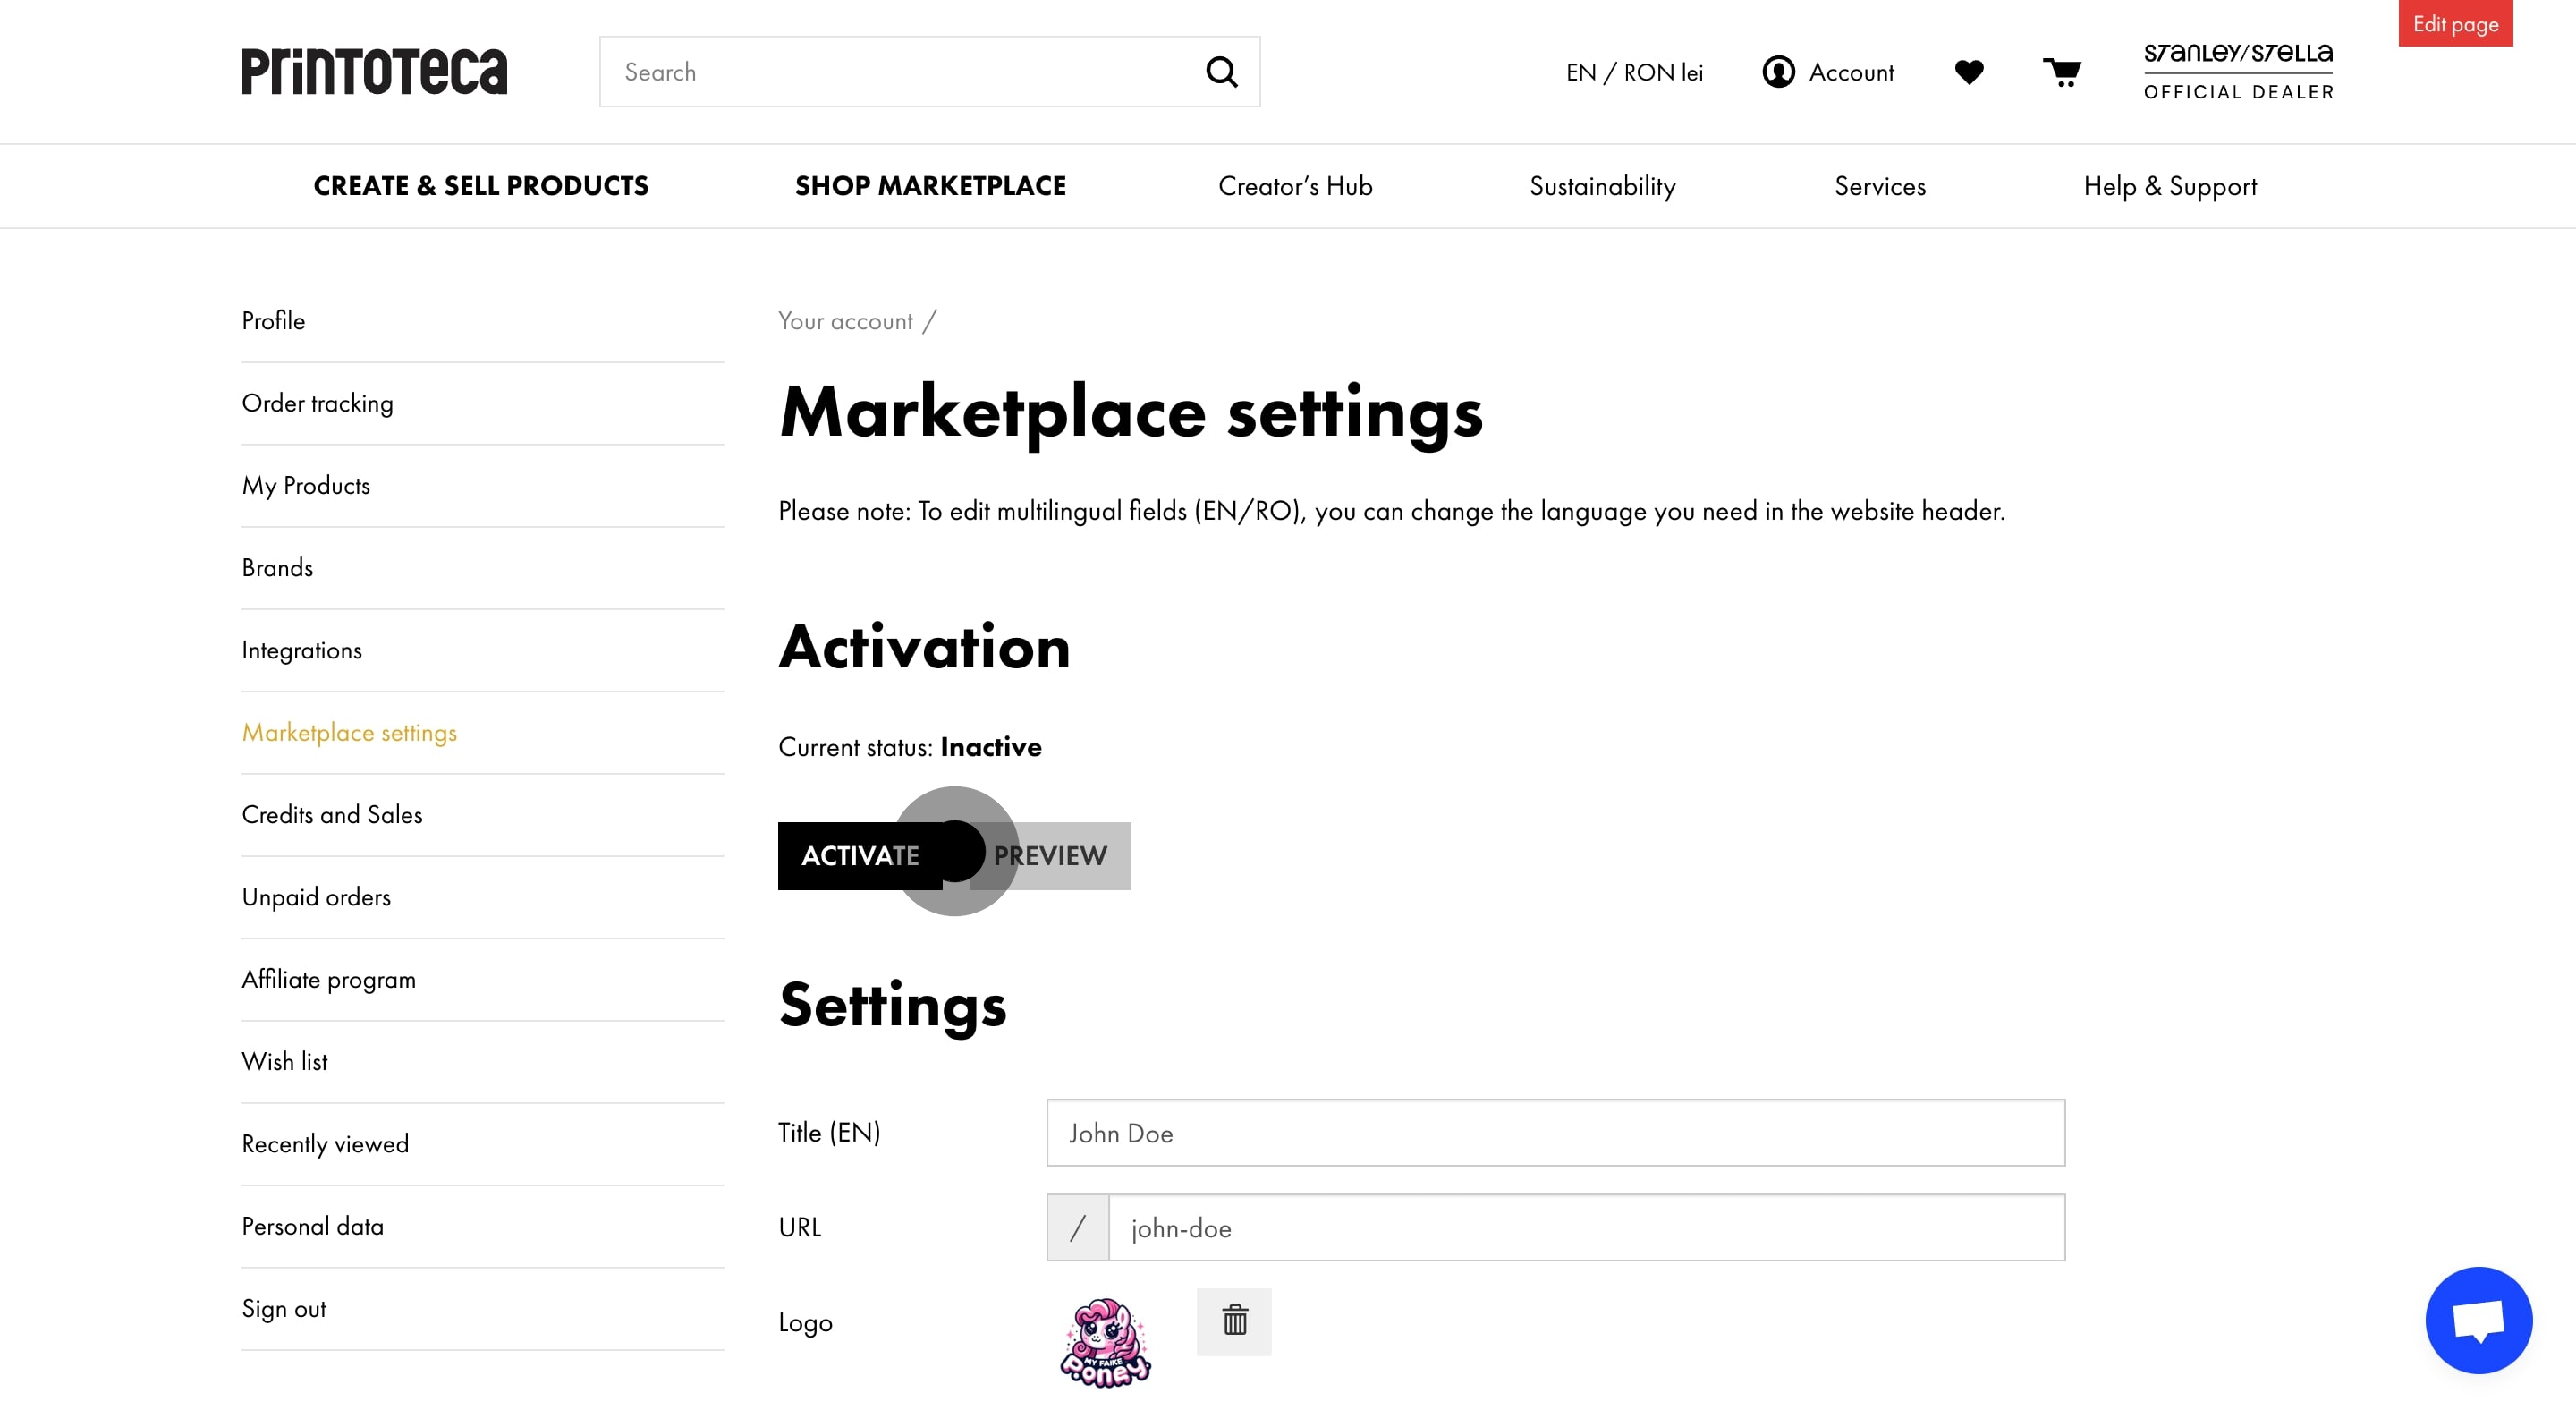The height and width of the screenshot is (1410, 2576).
Task: Click the search magnifier icon
Action: point(1221,72)
